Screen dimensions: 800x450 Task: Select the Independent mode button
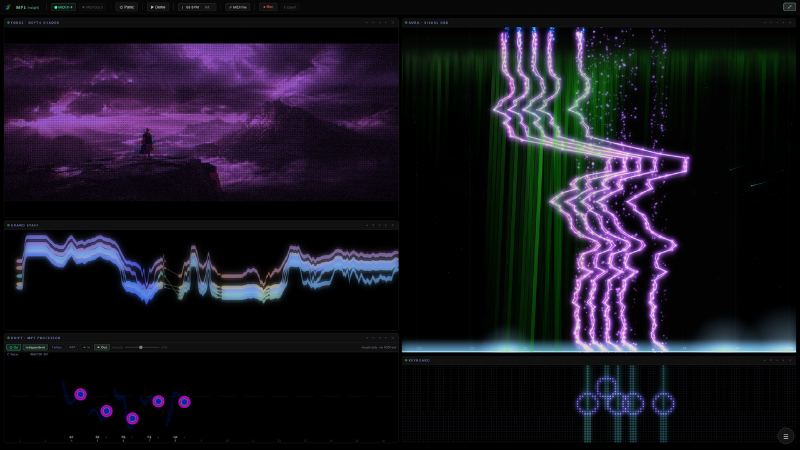35,347
